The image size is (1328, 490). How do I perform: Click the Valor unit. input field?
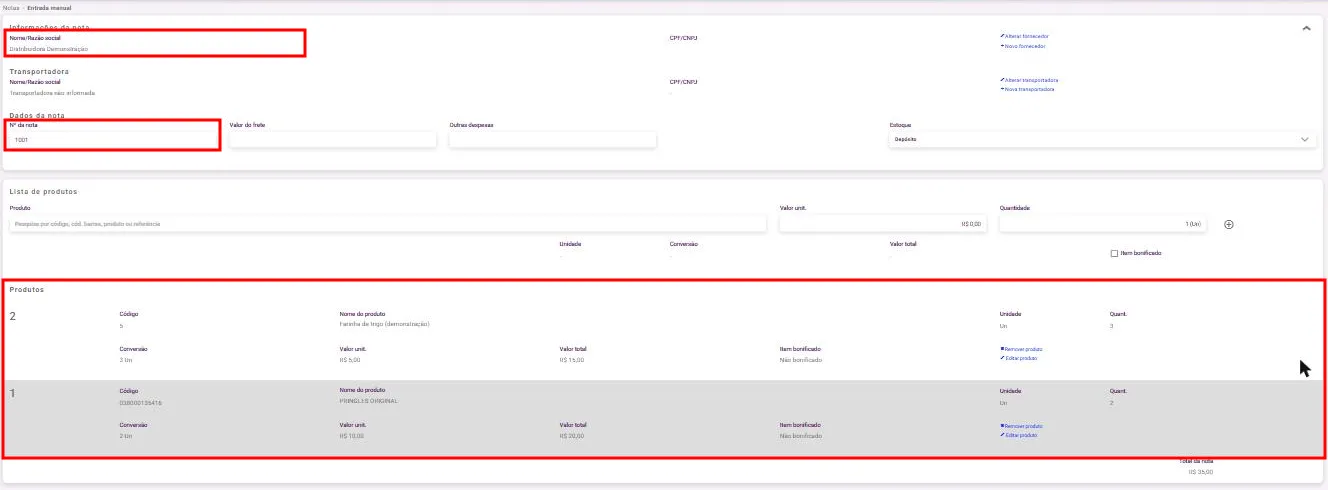883,224
